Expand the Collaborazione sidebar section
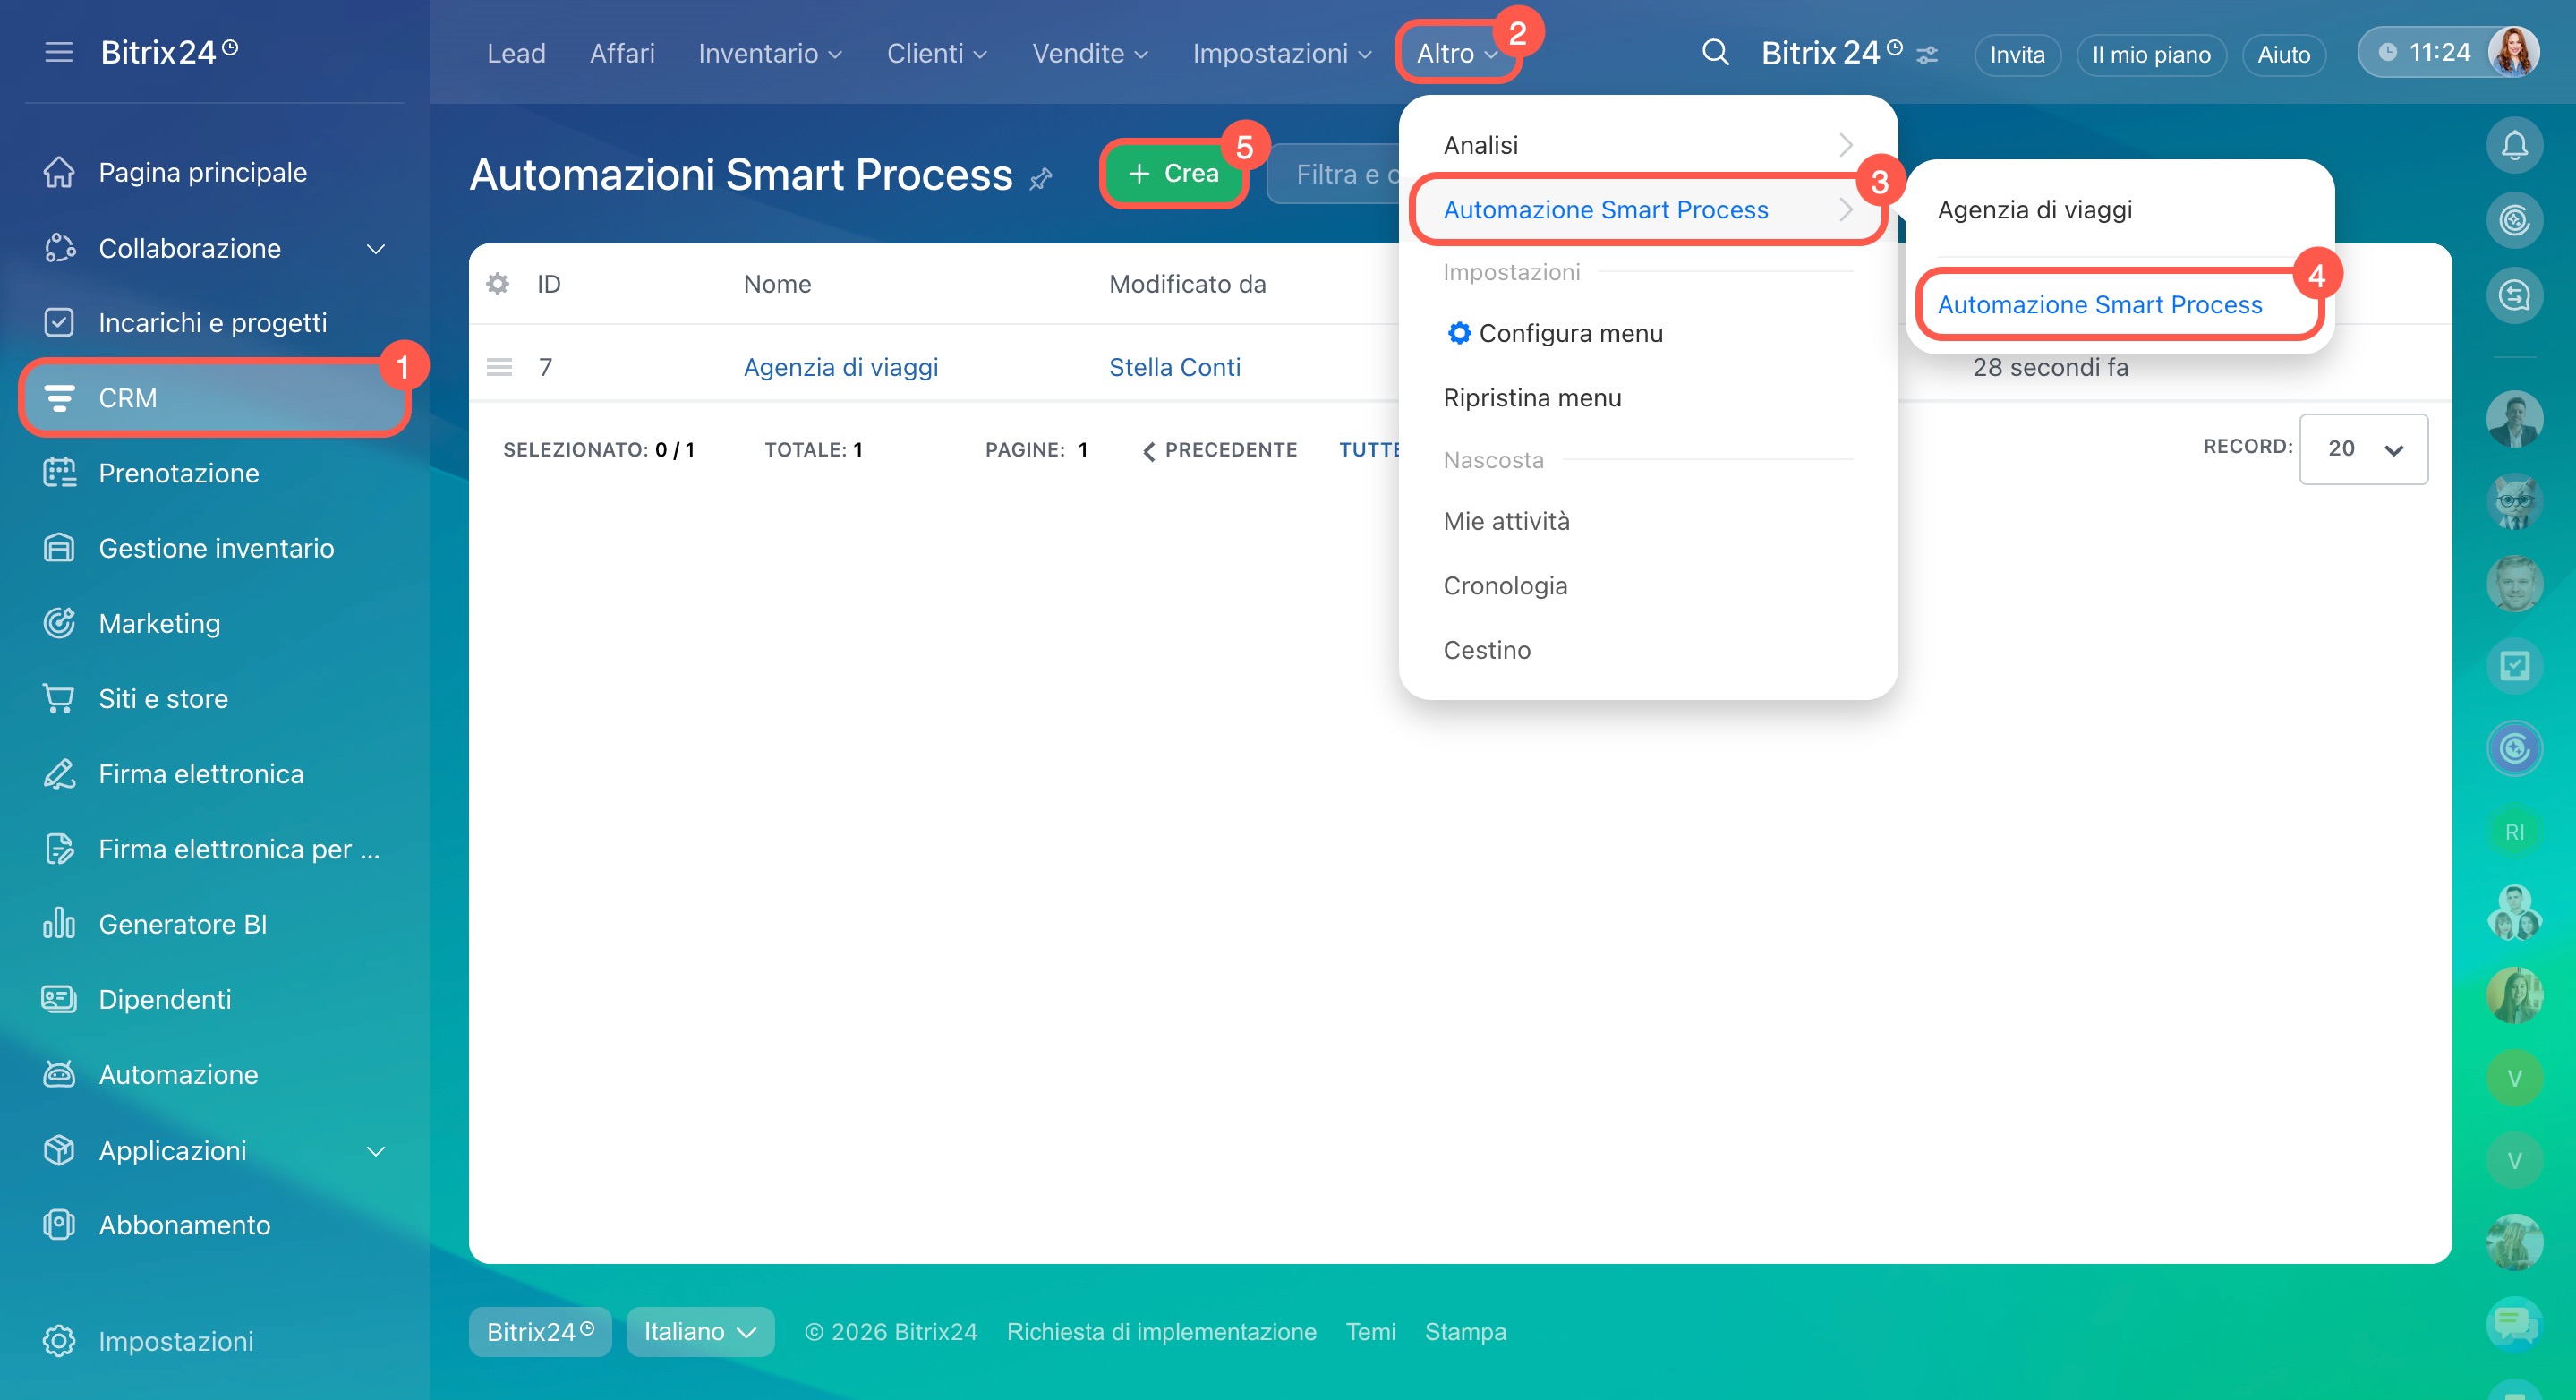This screenshot has width=2576, height=1400. 375,248
